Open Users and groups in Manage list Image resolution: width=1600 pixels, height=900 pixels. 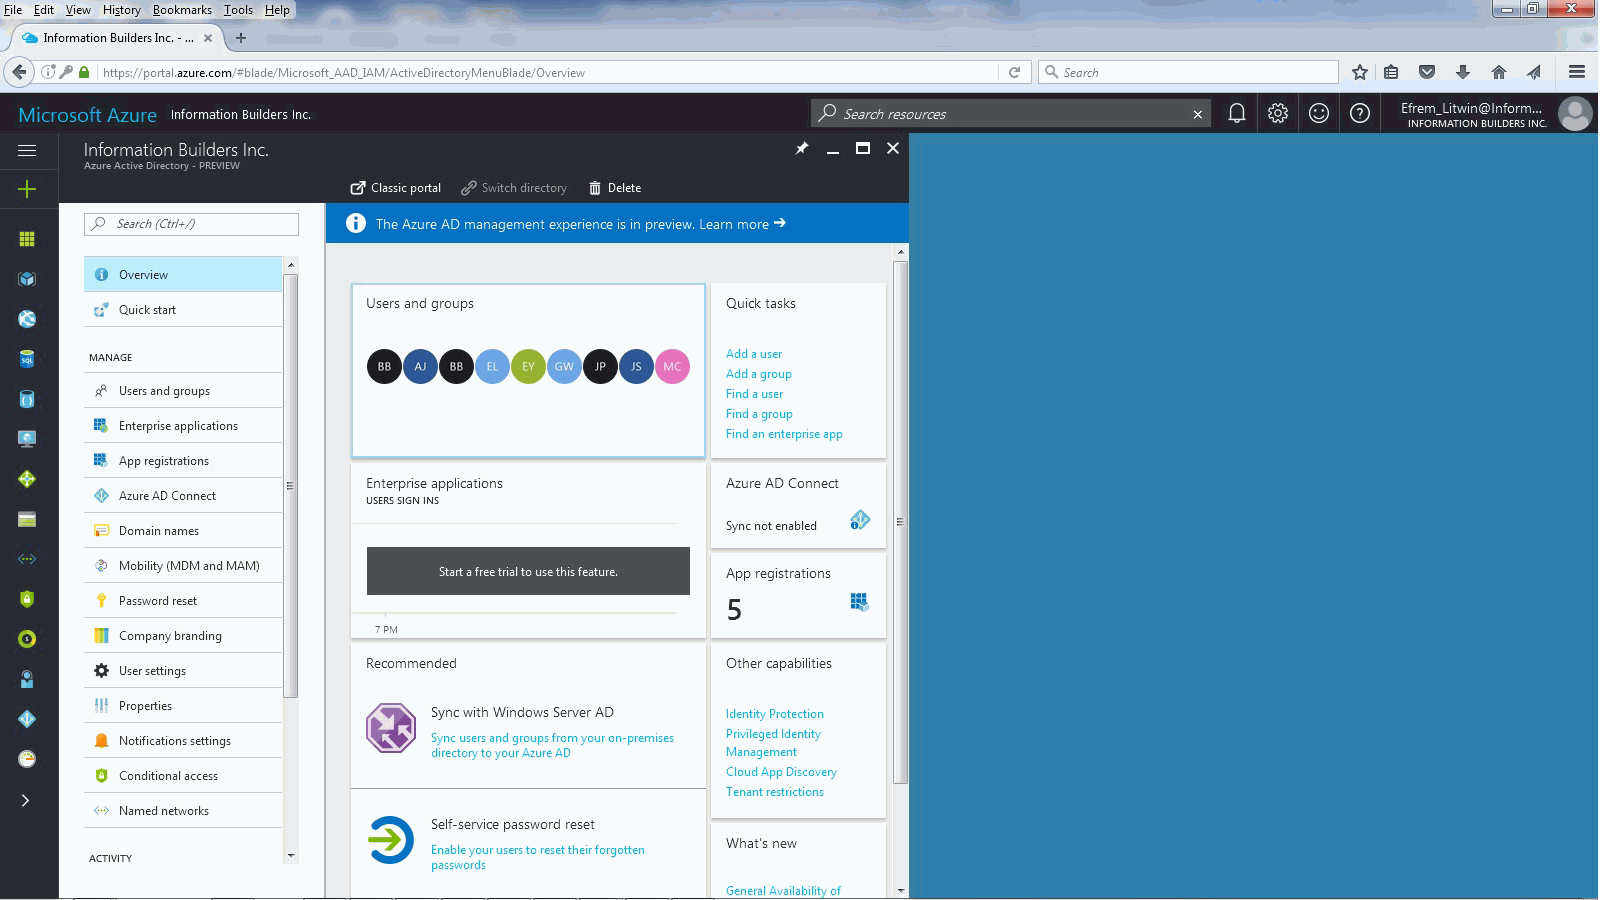(183, 390)
